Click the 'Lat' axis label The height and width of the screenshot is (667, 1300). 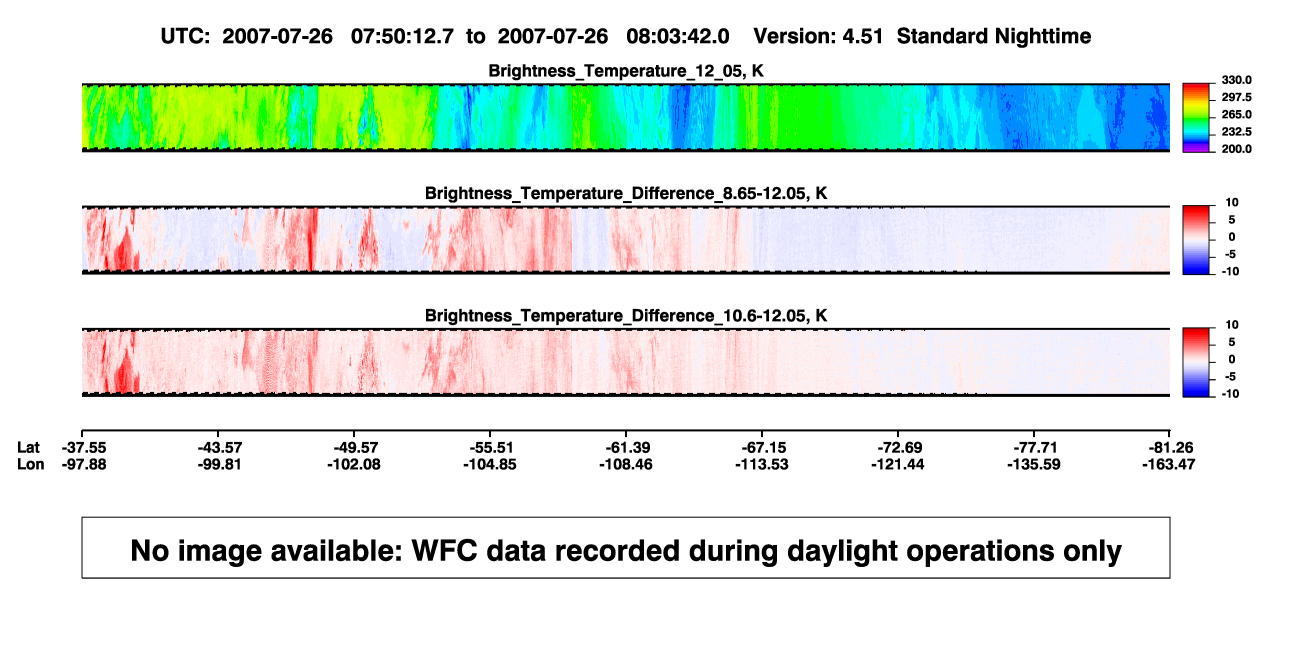(x=29, y=447)
